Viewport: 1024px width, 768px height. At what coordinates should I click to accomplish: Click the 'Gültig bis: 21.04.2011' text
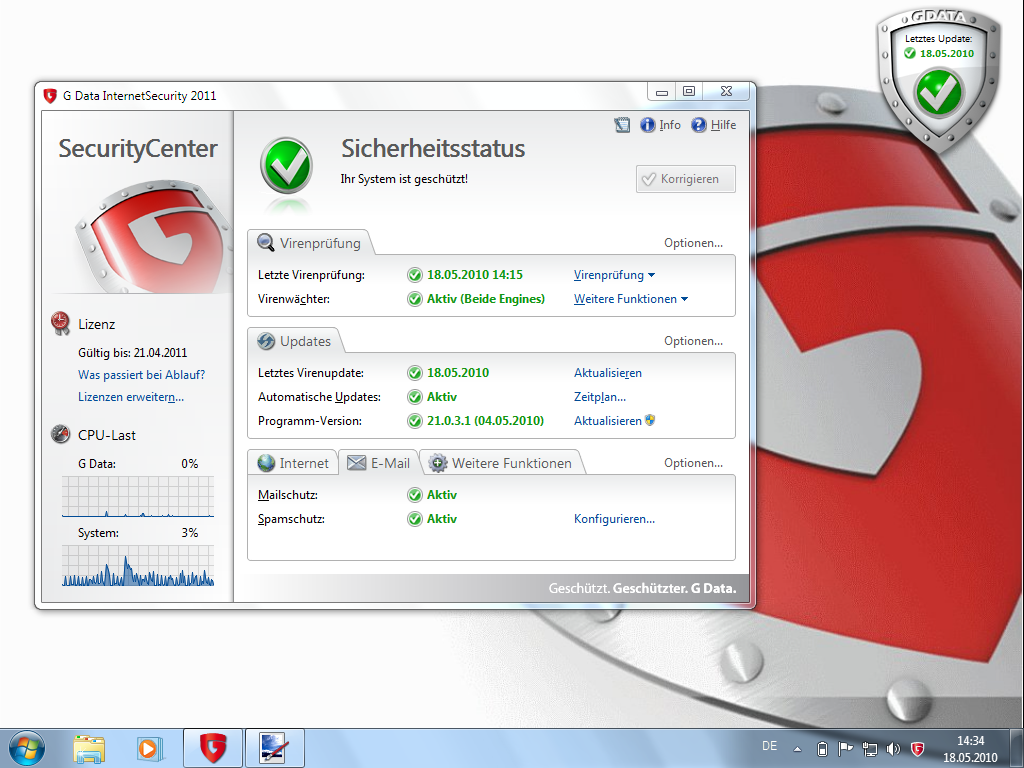tap(133, 353)
